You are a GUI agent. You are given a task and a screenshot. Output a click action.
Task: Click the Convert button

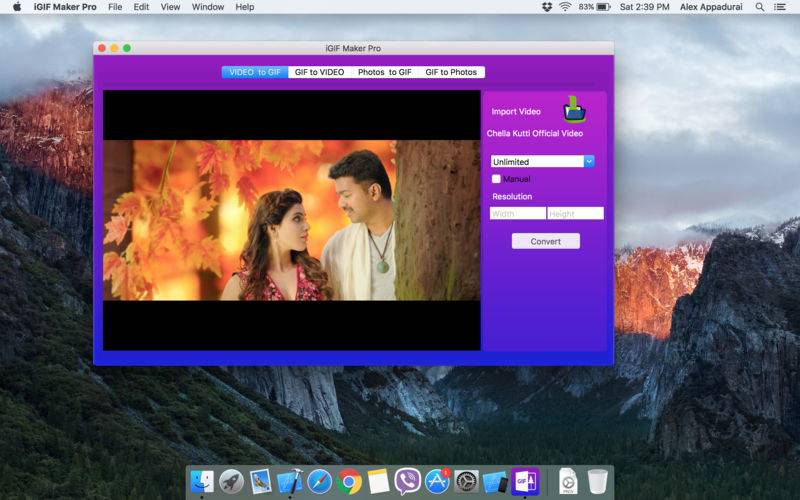click(545, 241)
